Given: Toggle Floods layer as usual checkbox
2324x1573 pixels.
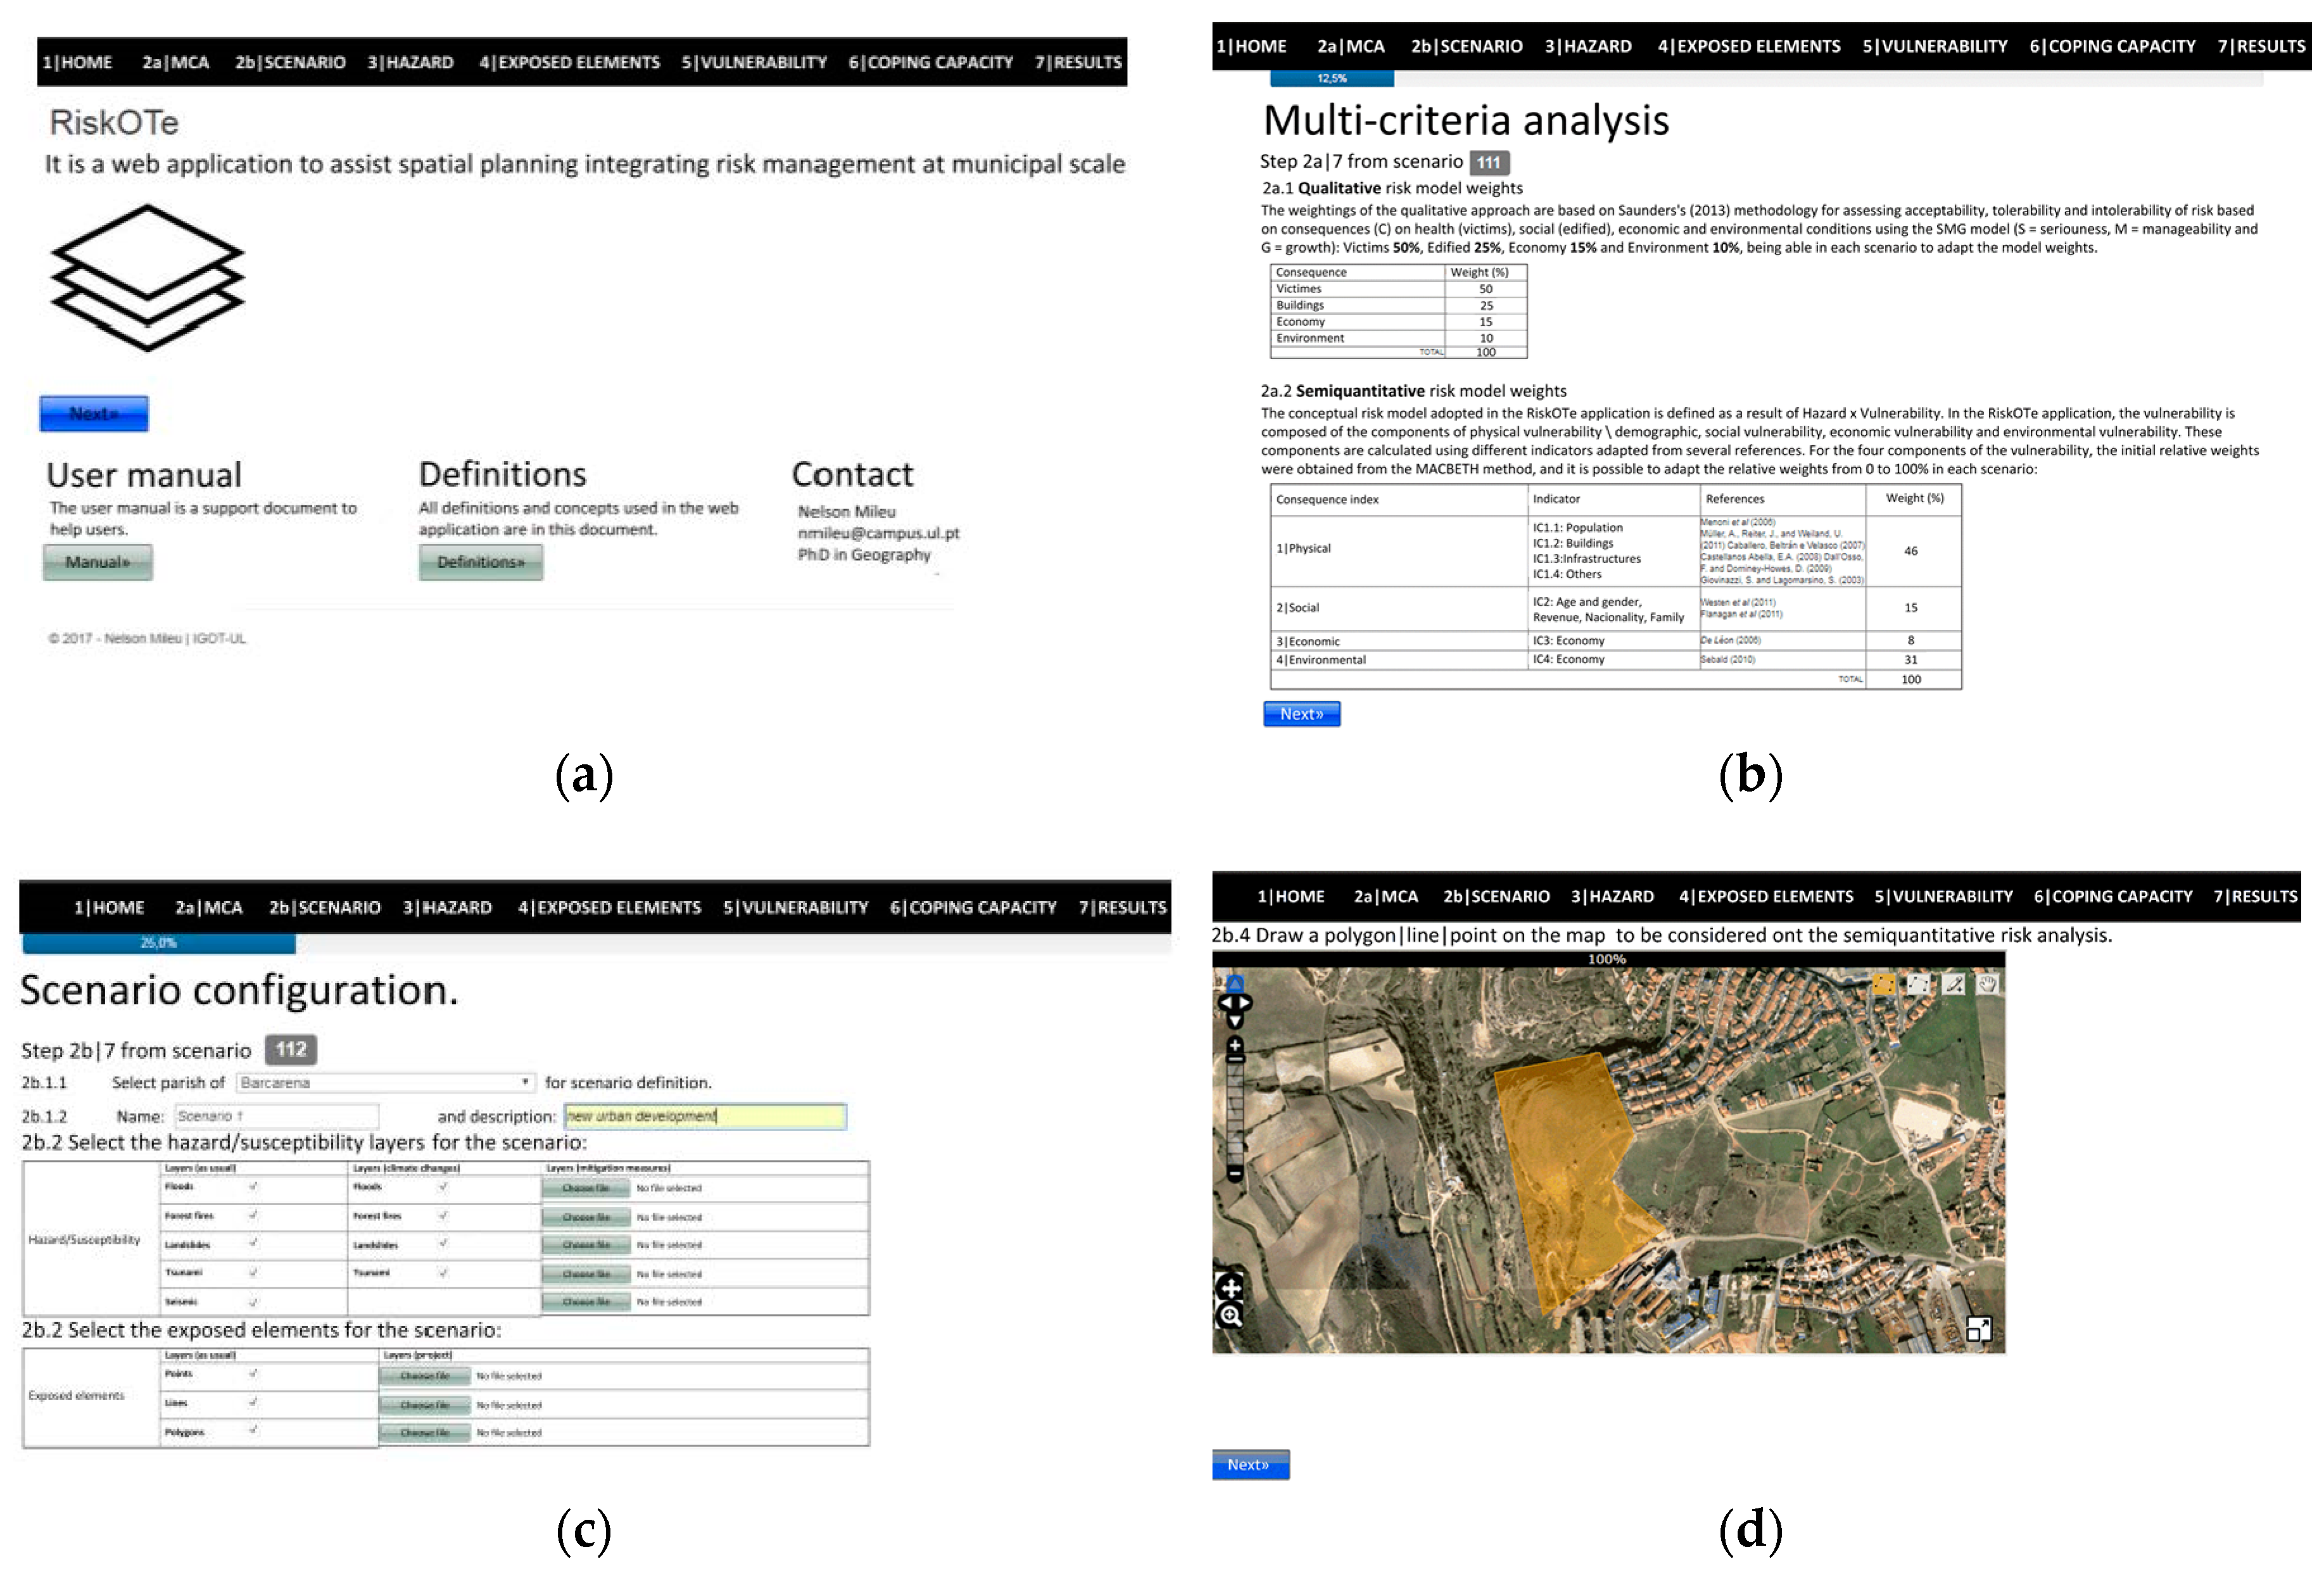Looking at the screenshot, I should (x=253, y=1186).
